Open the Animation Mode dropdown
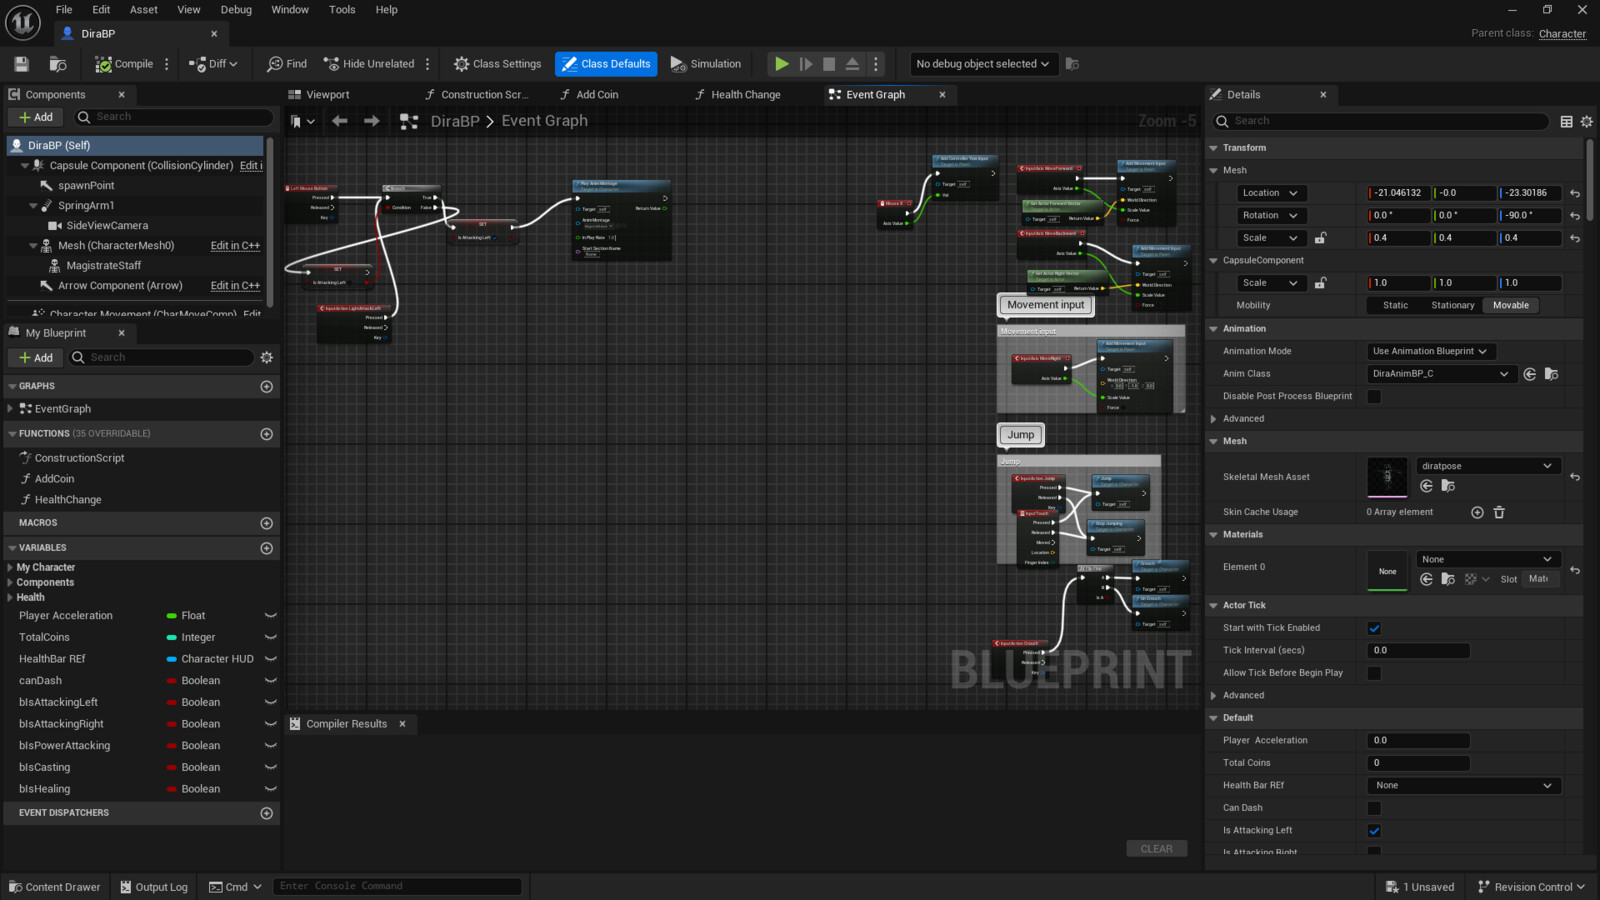Screen dimensions: 1600x900 point(1431,351)
